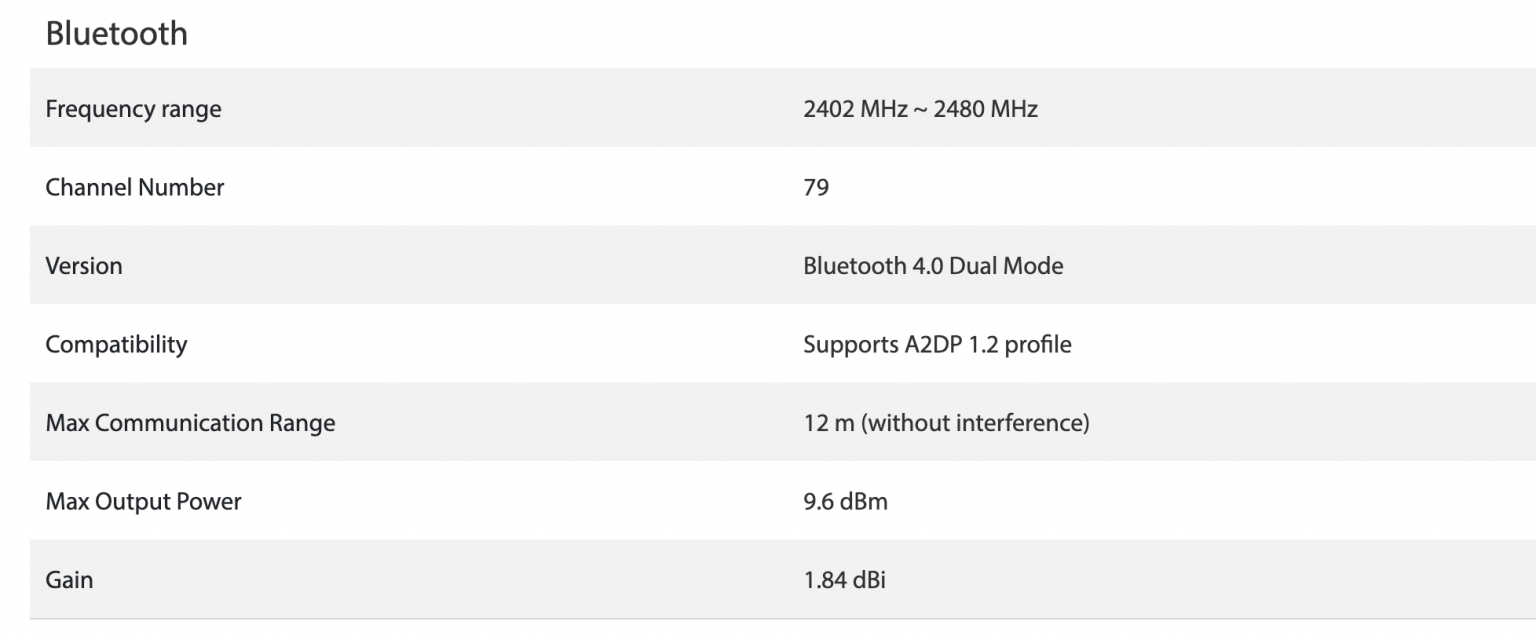This screenshot has height=636, width=1536.
Task: Click the channel value 79
Action: 816,187
